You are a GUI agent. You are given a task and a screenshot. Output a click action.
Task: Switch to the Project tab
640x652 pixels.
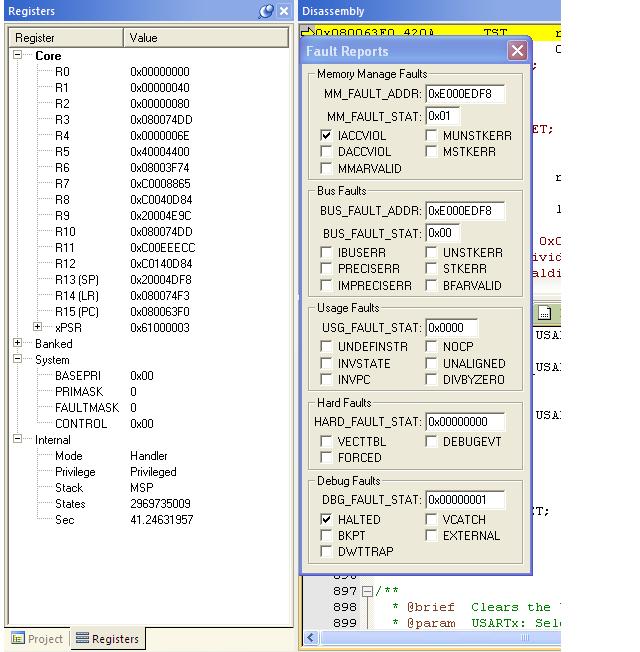pyautogui.click(x=37, y=638)
